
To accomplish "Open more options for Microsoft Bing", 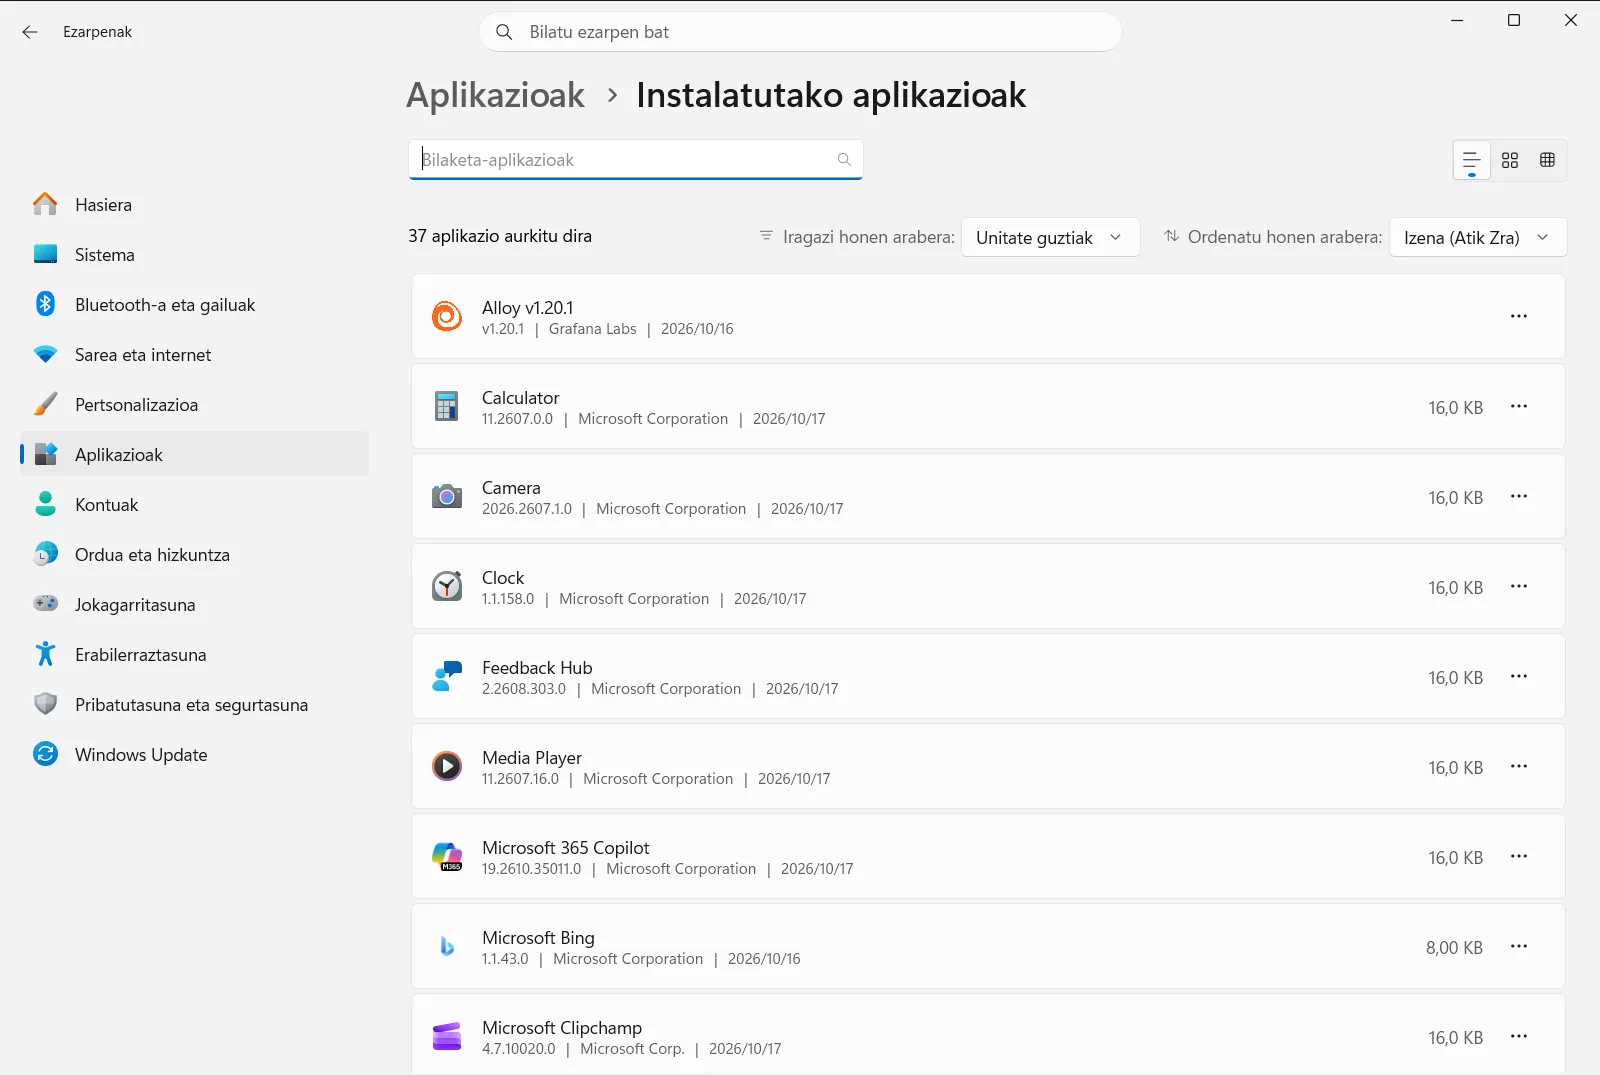I will (1519, 946).
